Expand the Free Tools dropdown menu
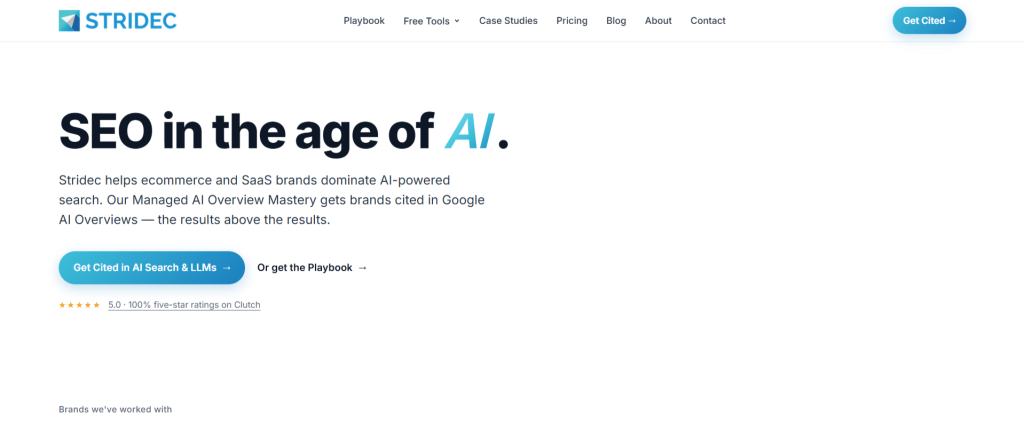The width and height of the screenshot is (1024, 428). point(432,21)
